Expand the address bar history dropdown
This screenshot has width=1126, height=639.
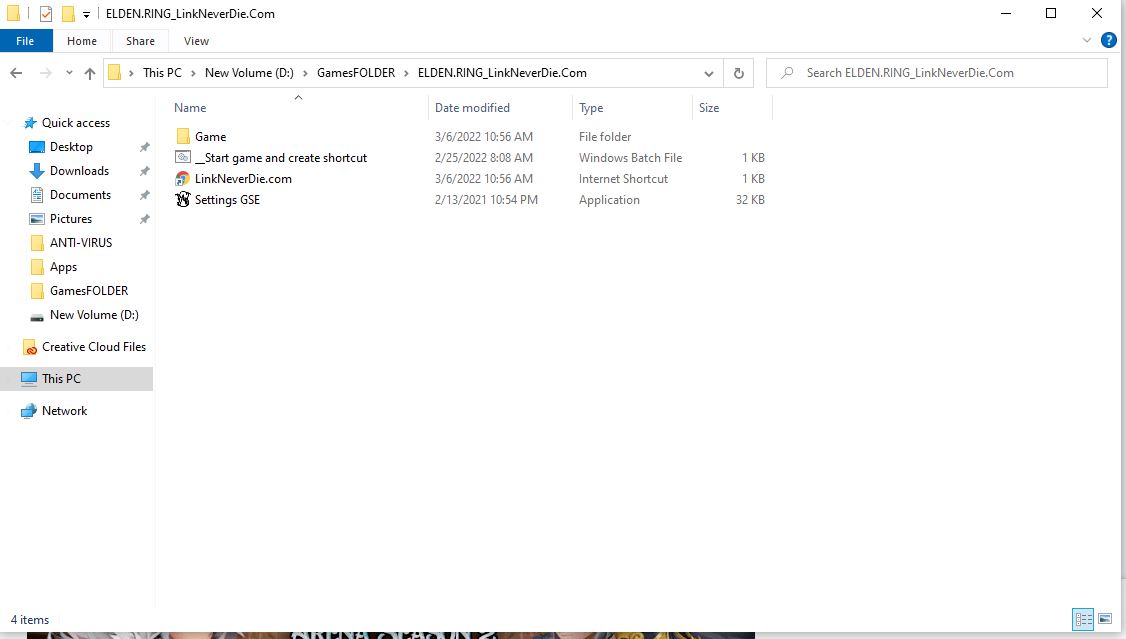pyautogui.click(x=709, y=73)
